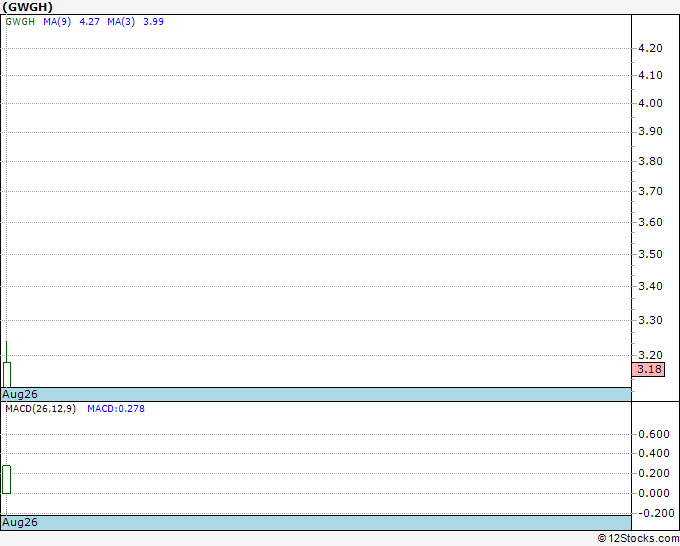Click the 4.20 price axis label

pyautogui.click(x=651, y=48)
